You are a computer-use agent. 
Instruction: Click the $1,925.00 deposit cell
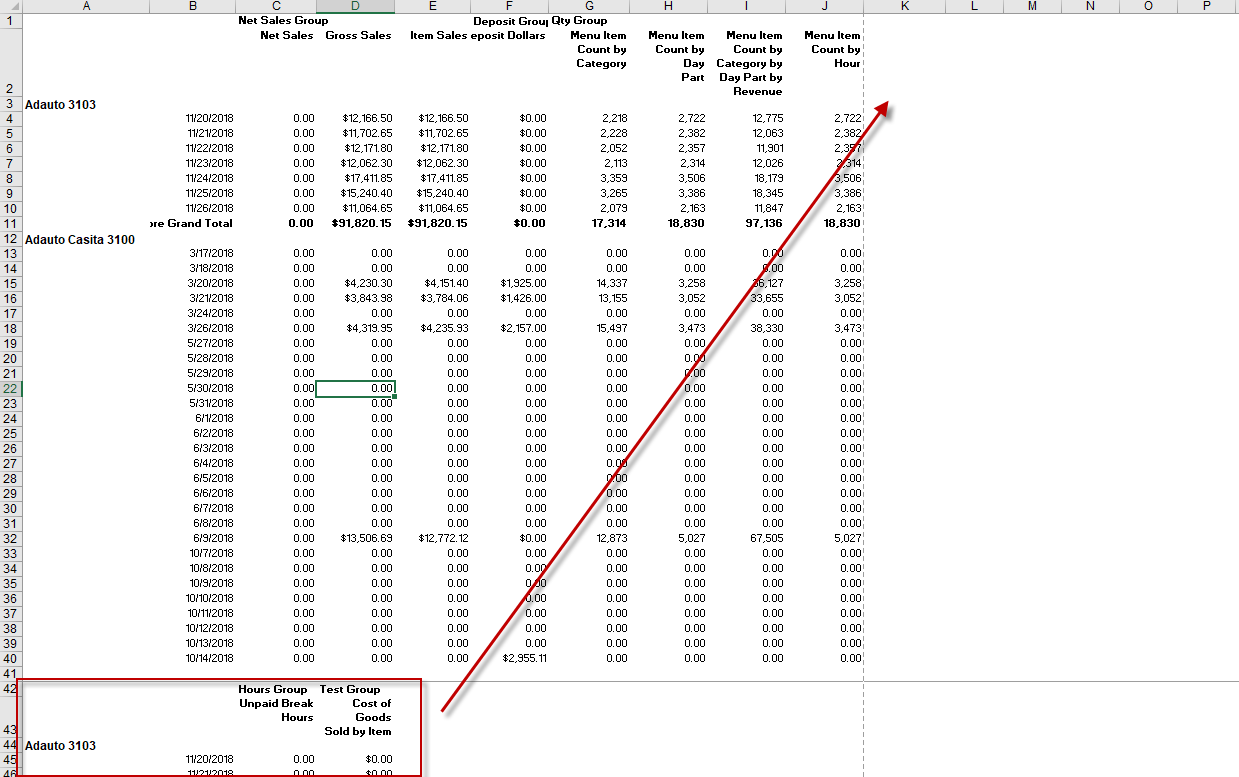click(x=523, y=283)
